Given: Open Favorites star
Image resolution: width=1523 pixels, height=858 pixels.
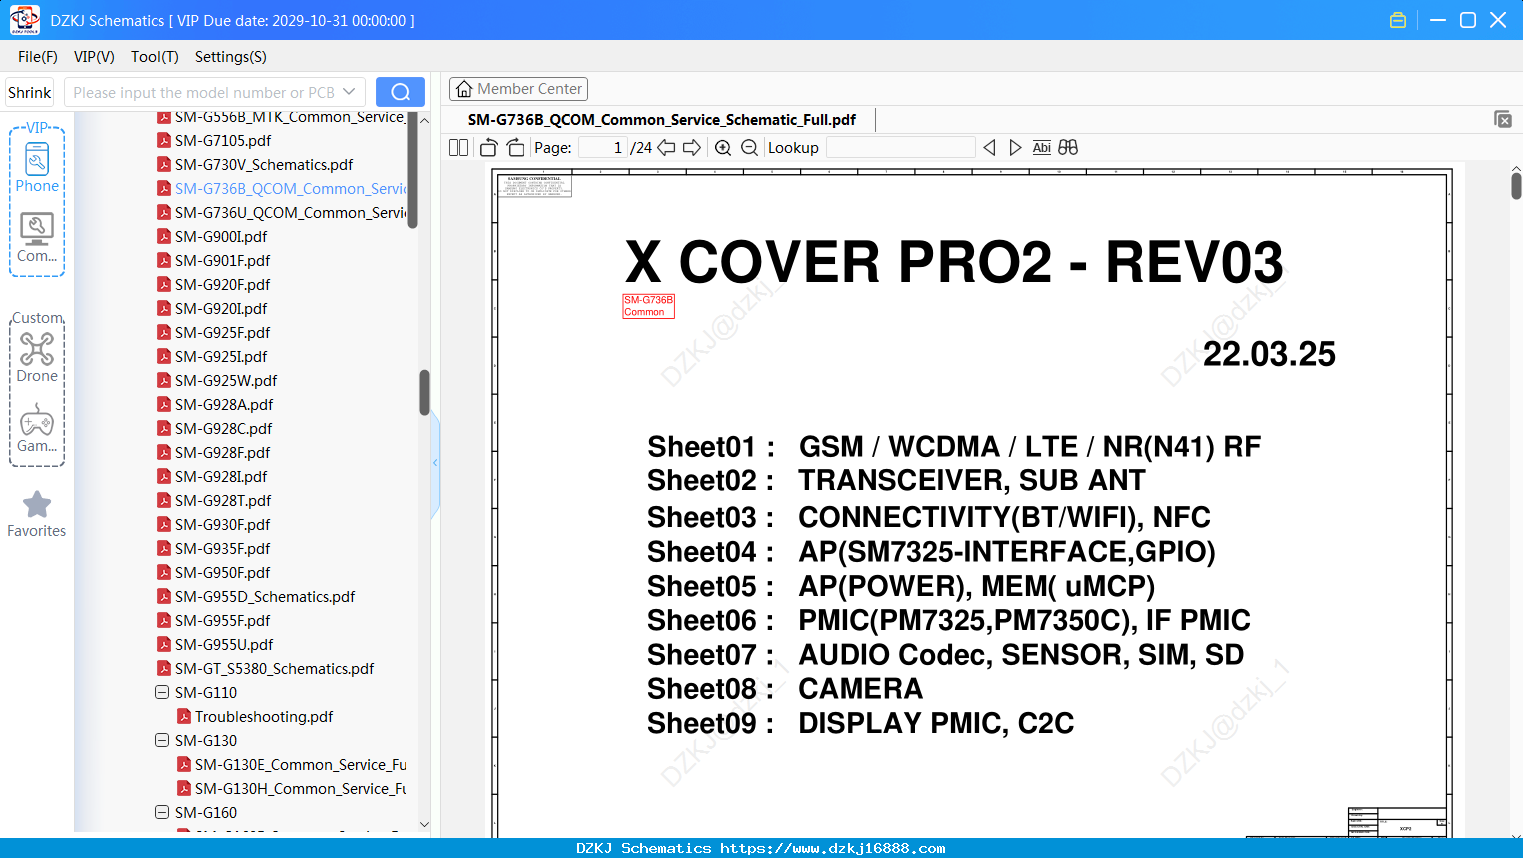Looking at the screenshot, I should [37, 514].
